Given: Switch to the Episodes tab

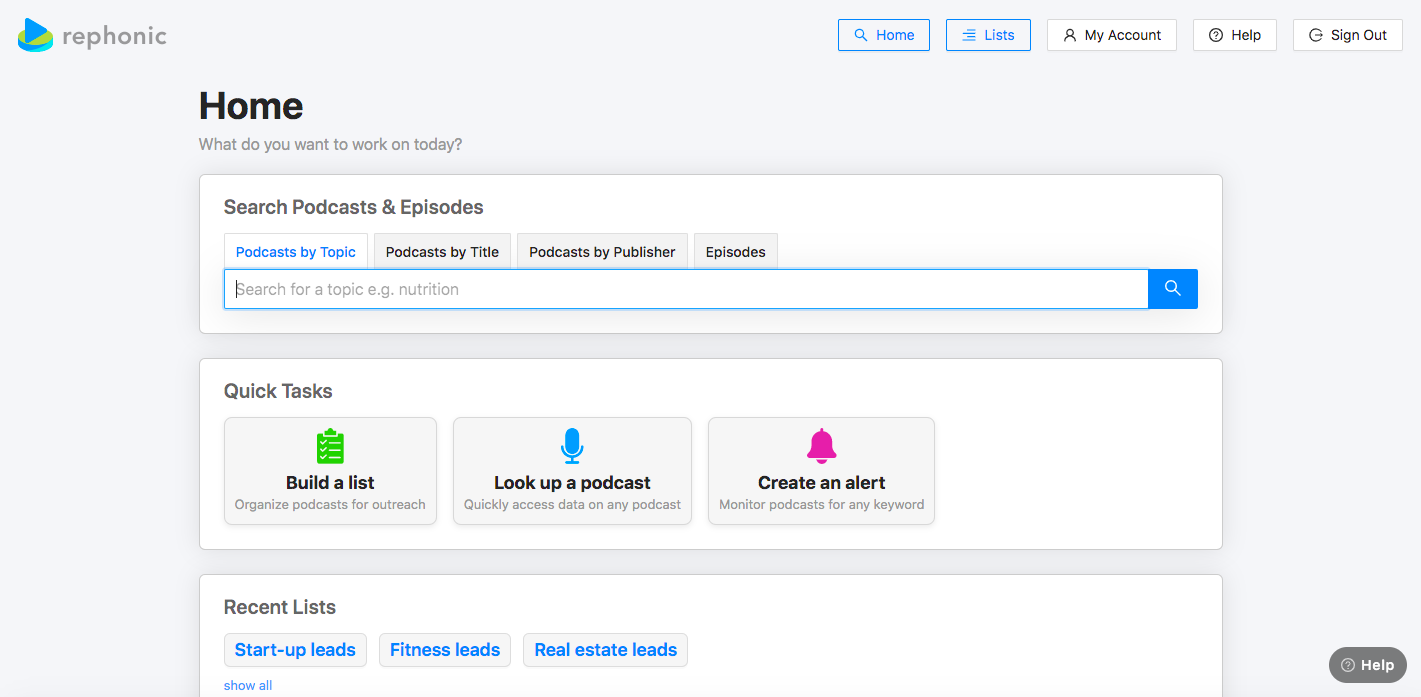Looking at the screenshot, I should tap(735, 252).
